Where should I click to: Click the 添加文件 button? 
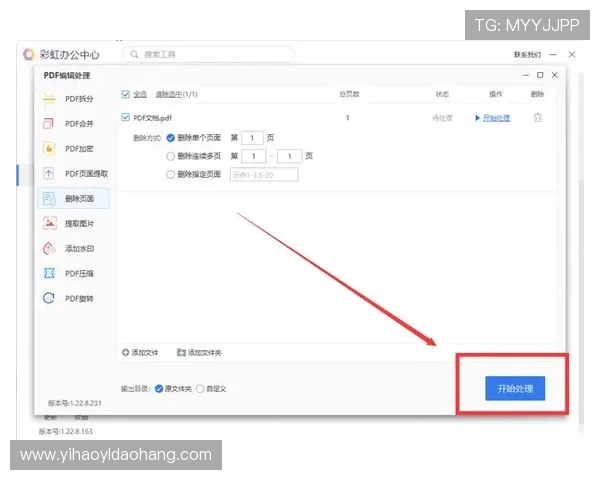(x=140, y=352)
